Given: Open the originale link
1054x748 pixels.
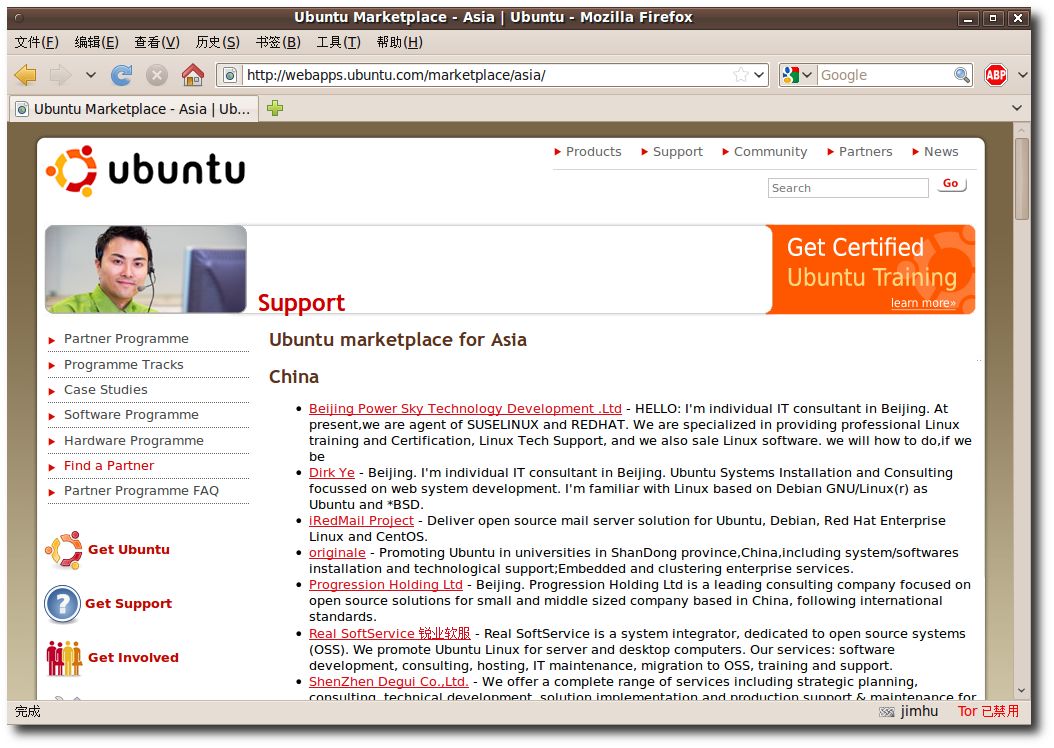Looking at the screenshot, I should coord(337,552).
